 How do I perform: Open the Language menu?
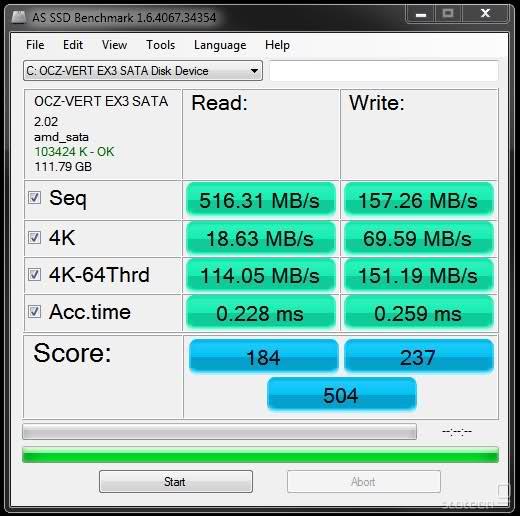(x=220, y=45)
